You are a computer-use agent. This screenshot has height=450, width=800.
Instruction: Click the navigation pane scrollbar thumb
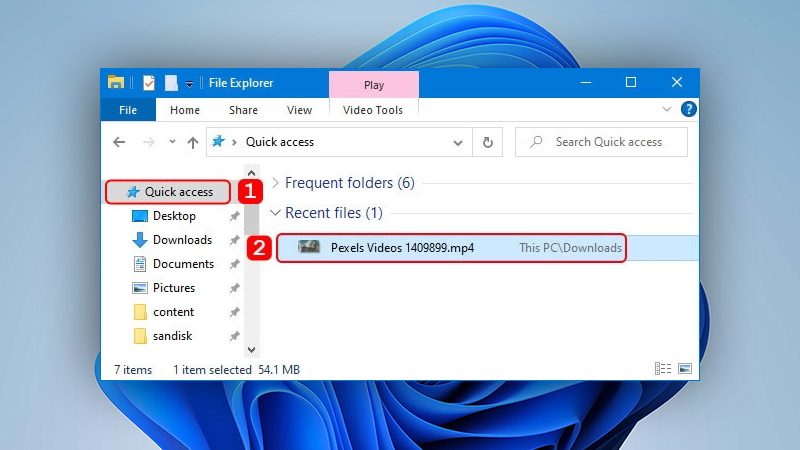tap(251, 218)
